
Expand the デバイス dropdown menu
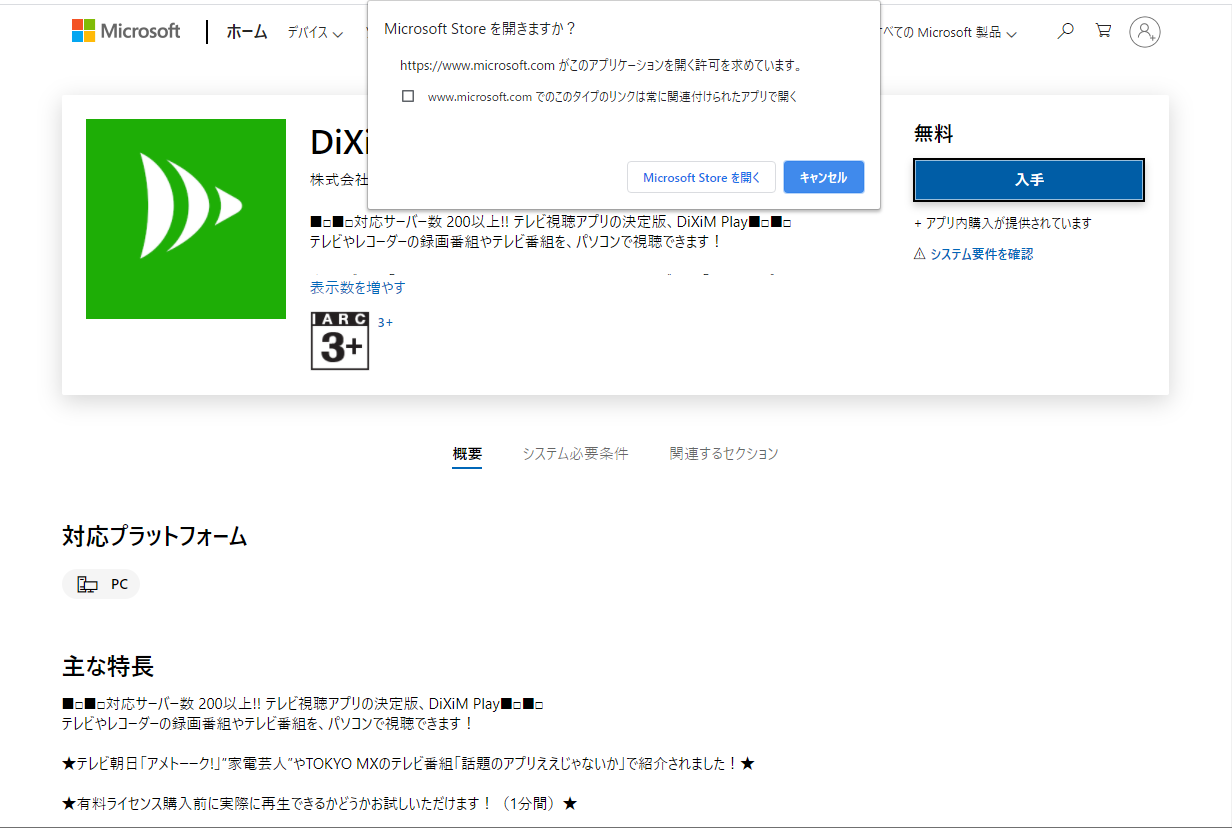[x=314, y=33]
